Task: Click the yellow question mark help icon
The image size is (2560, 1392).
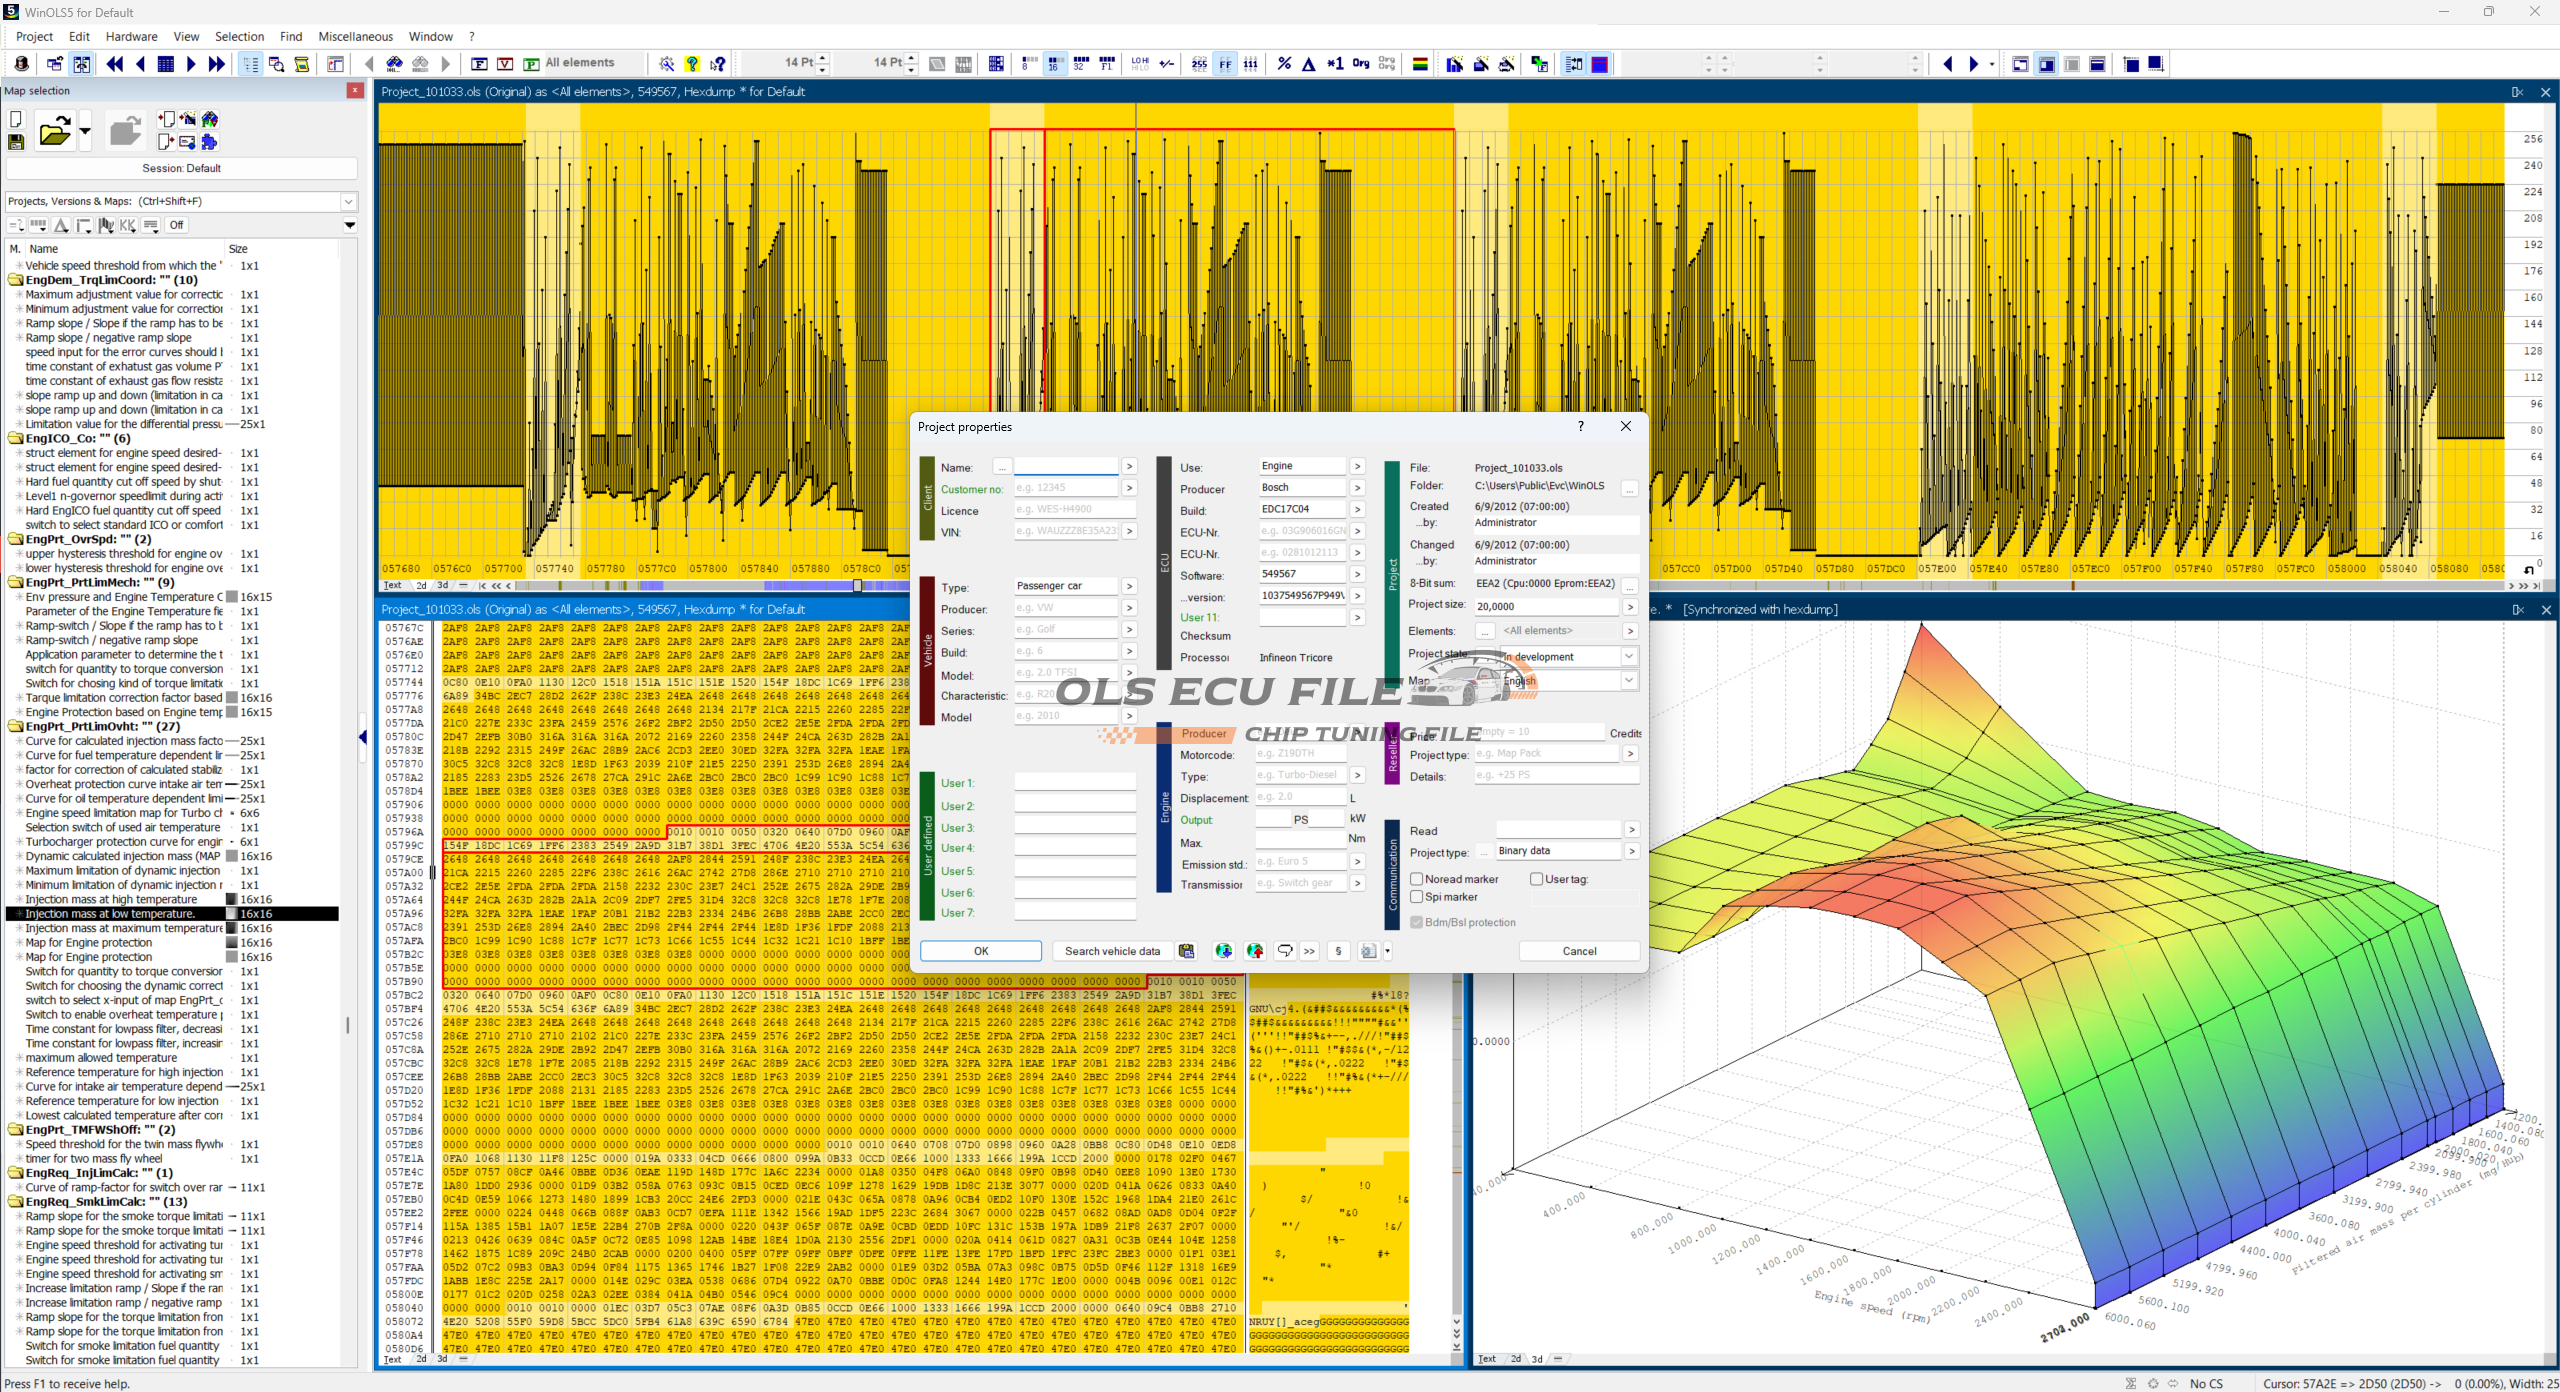Action: click(692, 64)
